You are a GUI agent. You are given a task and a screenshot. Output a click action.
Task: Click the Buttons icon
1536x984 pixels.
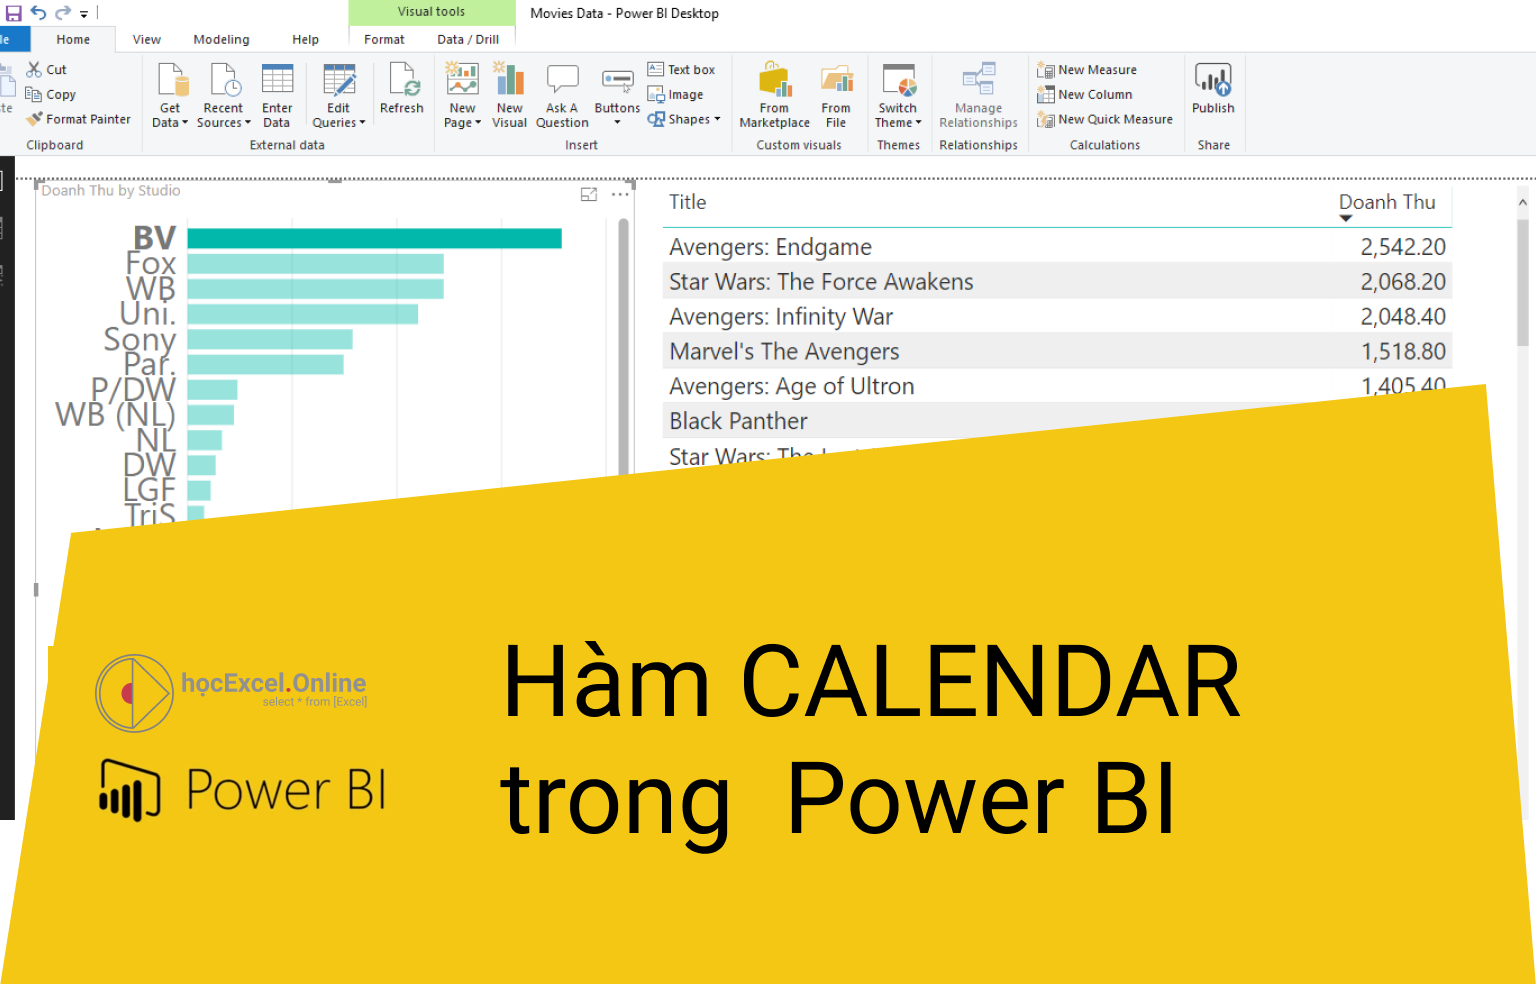click(617, 80)
